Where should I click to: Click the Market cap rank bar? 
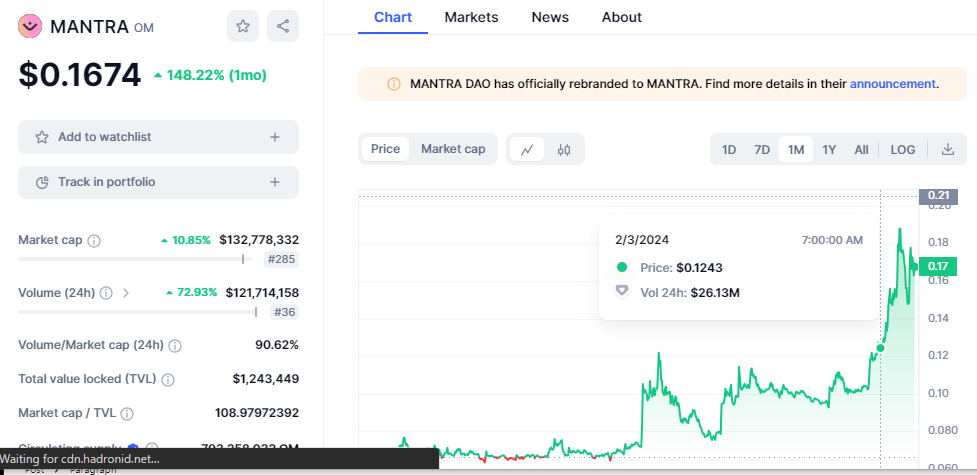[135, 259]
